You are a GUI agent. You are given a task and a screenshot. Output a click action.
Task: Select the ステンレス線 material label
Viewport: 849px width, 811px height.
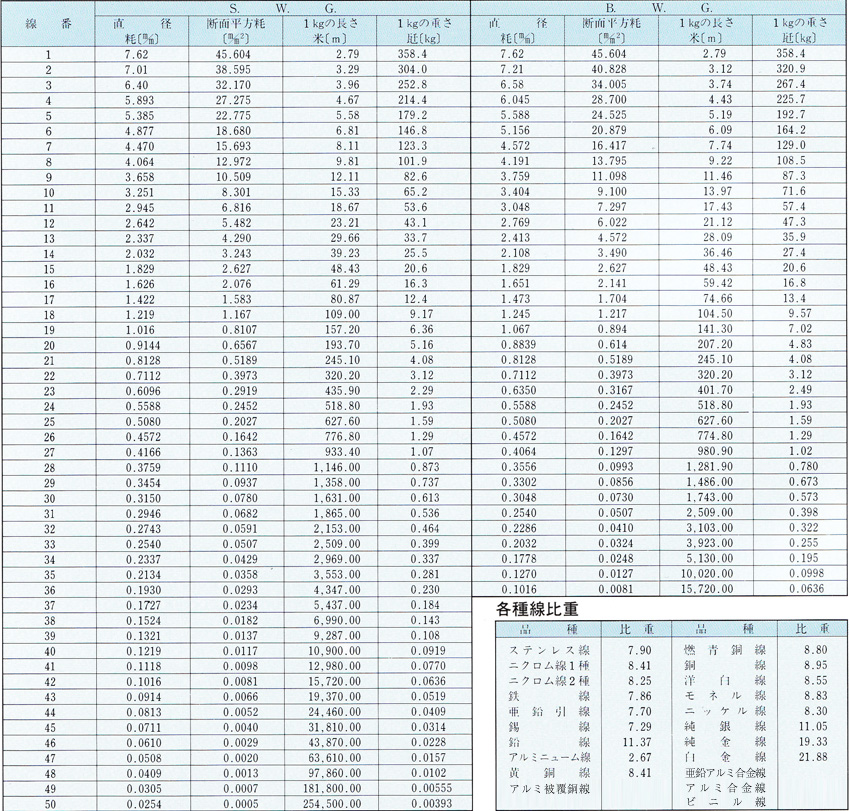pyautogui.click(x=549, y=650)
